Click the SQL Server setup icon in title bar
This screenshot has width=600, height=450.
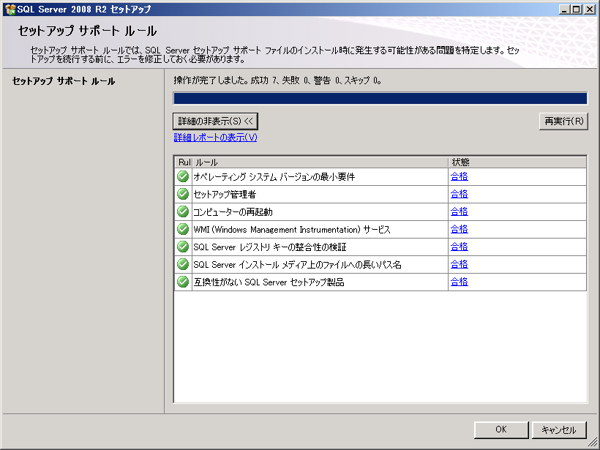click(x=10, y=9)
